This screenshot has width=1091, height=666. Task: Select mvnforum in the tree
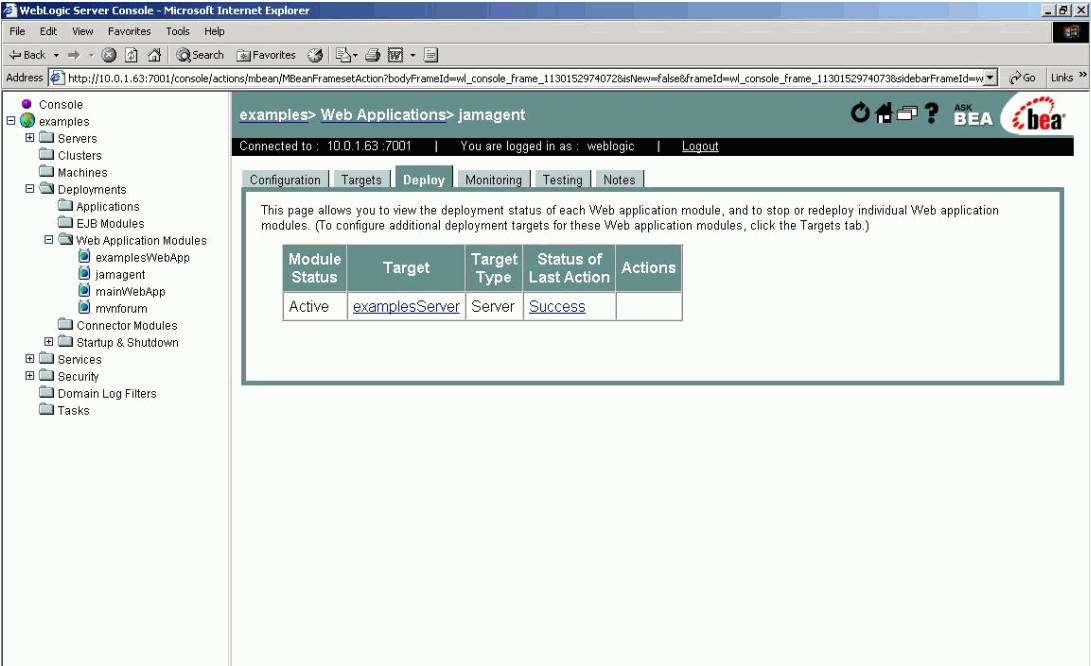[x=121, y=308]
